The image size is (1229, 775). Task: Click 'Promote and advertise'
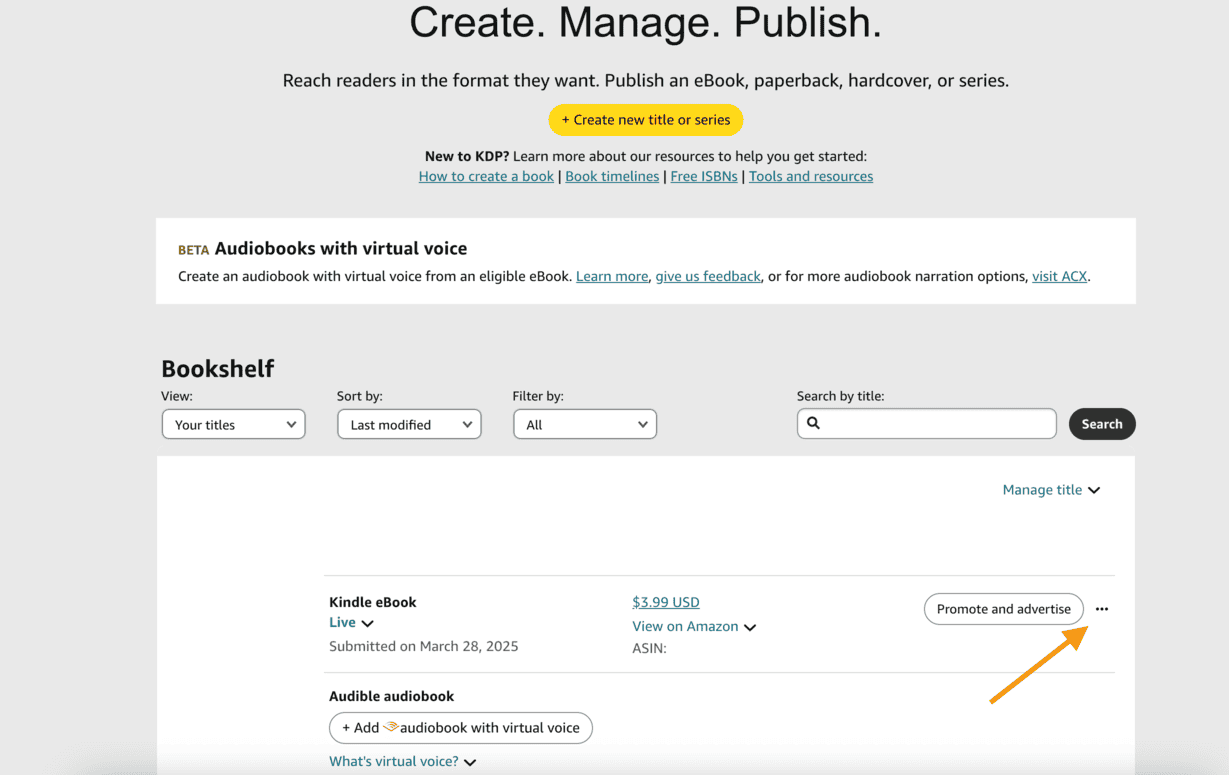[1003, 609]
